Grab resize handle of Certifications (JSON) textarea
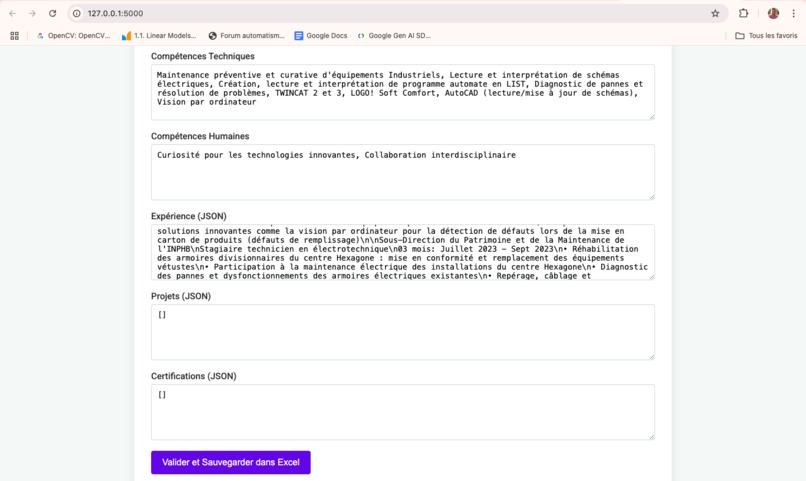The height and width of the screenshot is (481, 806). (651, 437)
